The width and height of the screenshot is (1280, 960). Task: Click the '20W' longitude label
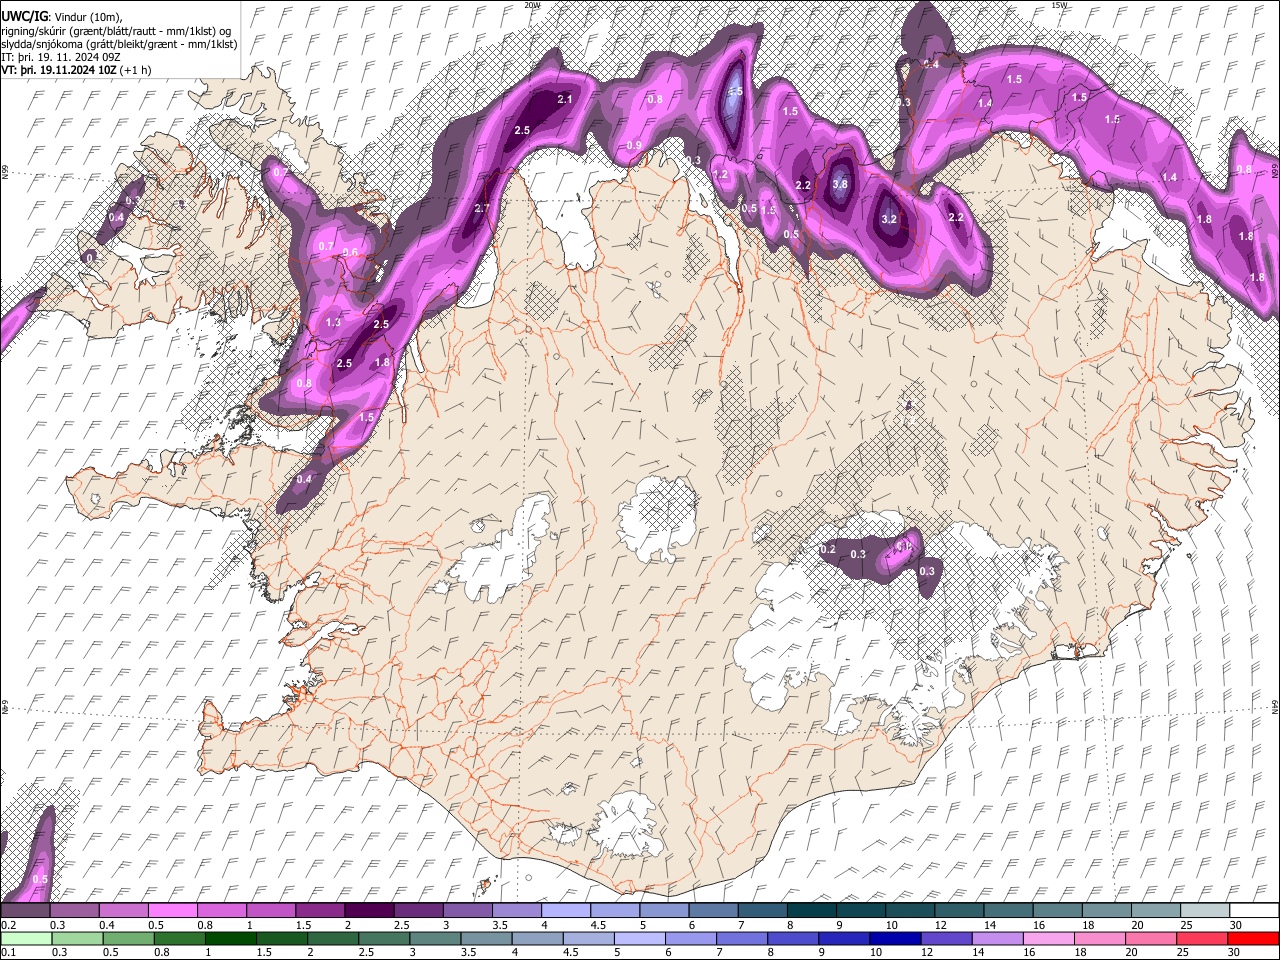(532, 5)
